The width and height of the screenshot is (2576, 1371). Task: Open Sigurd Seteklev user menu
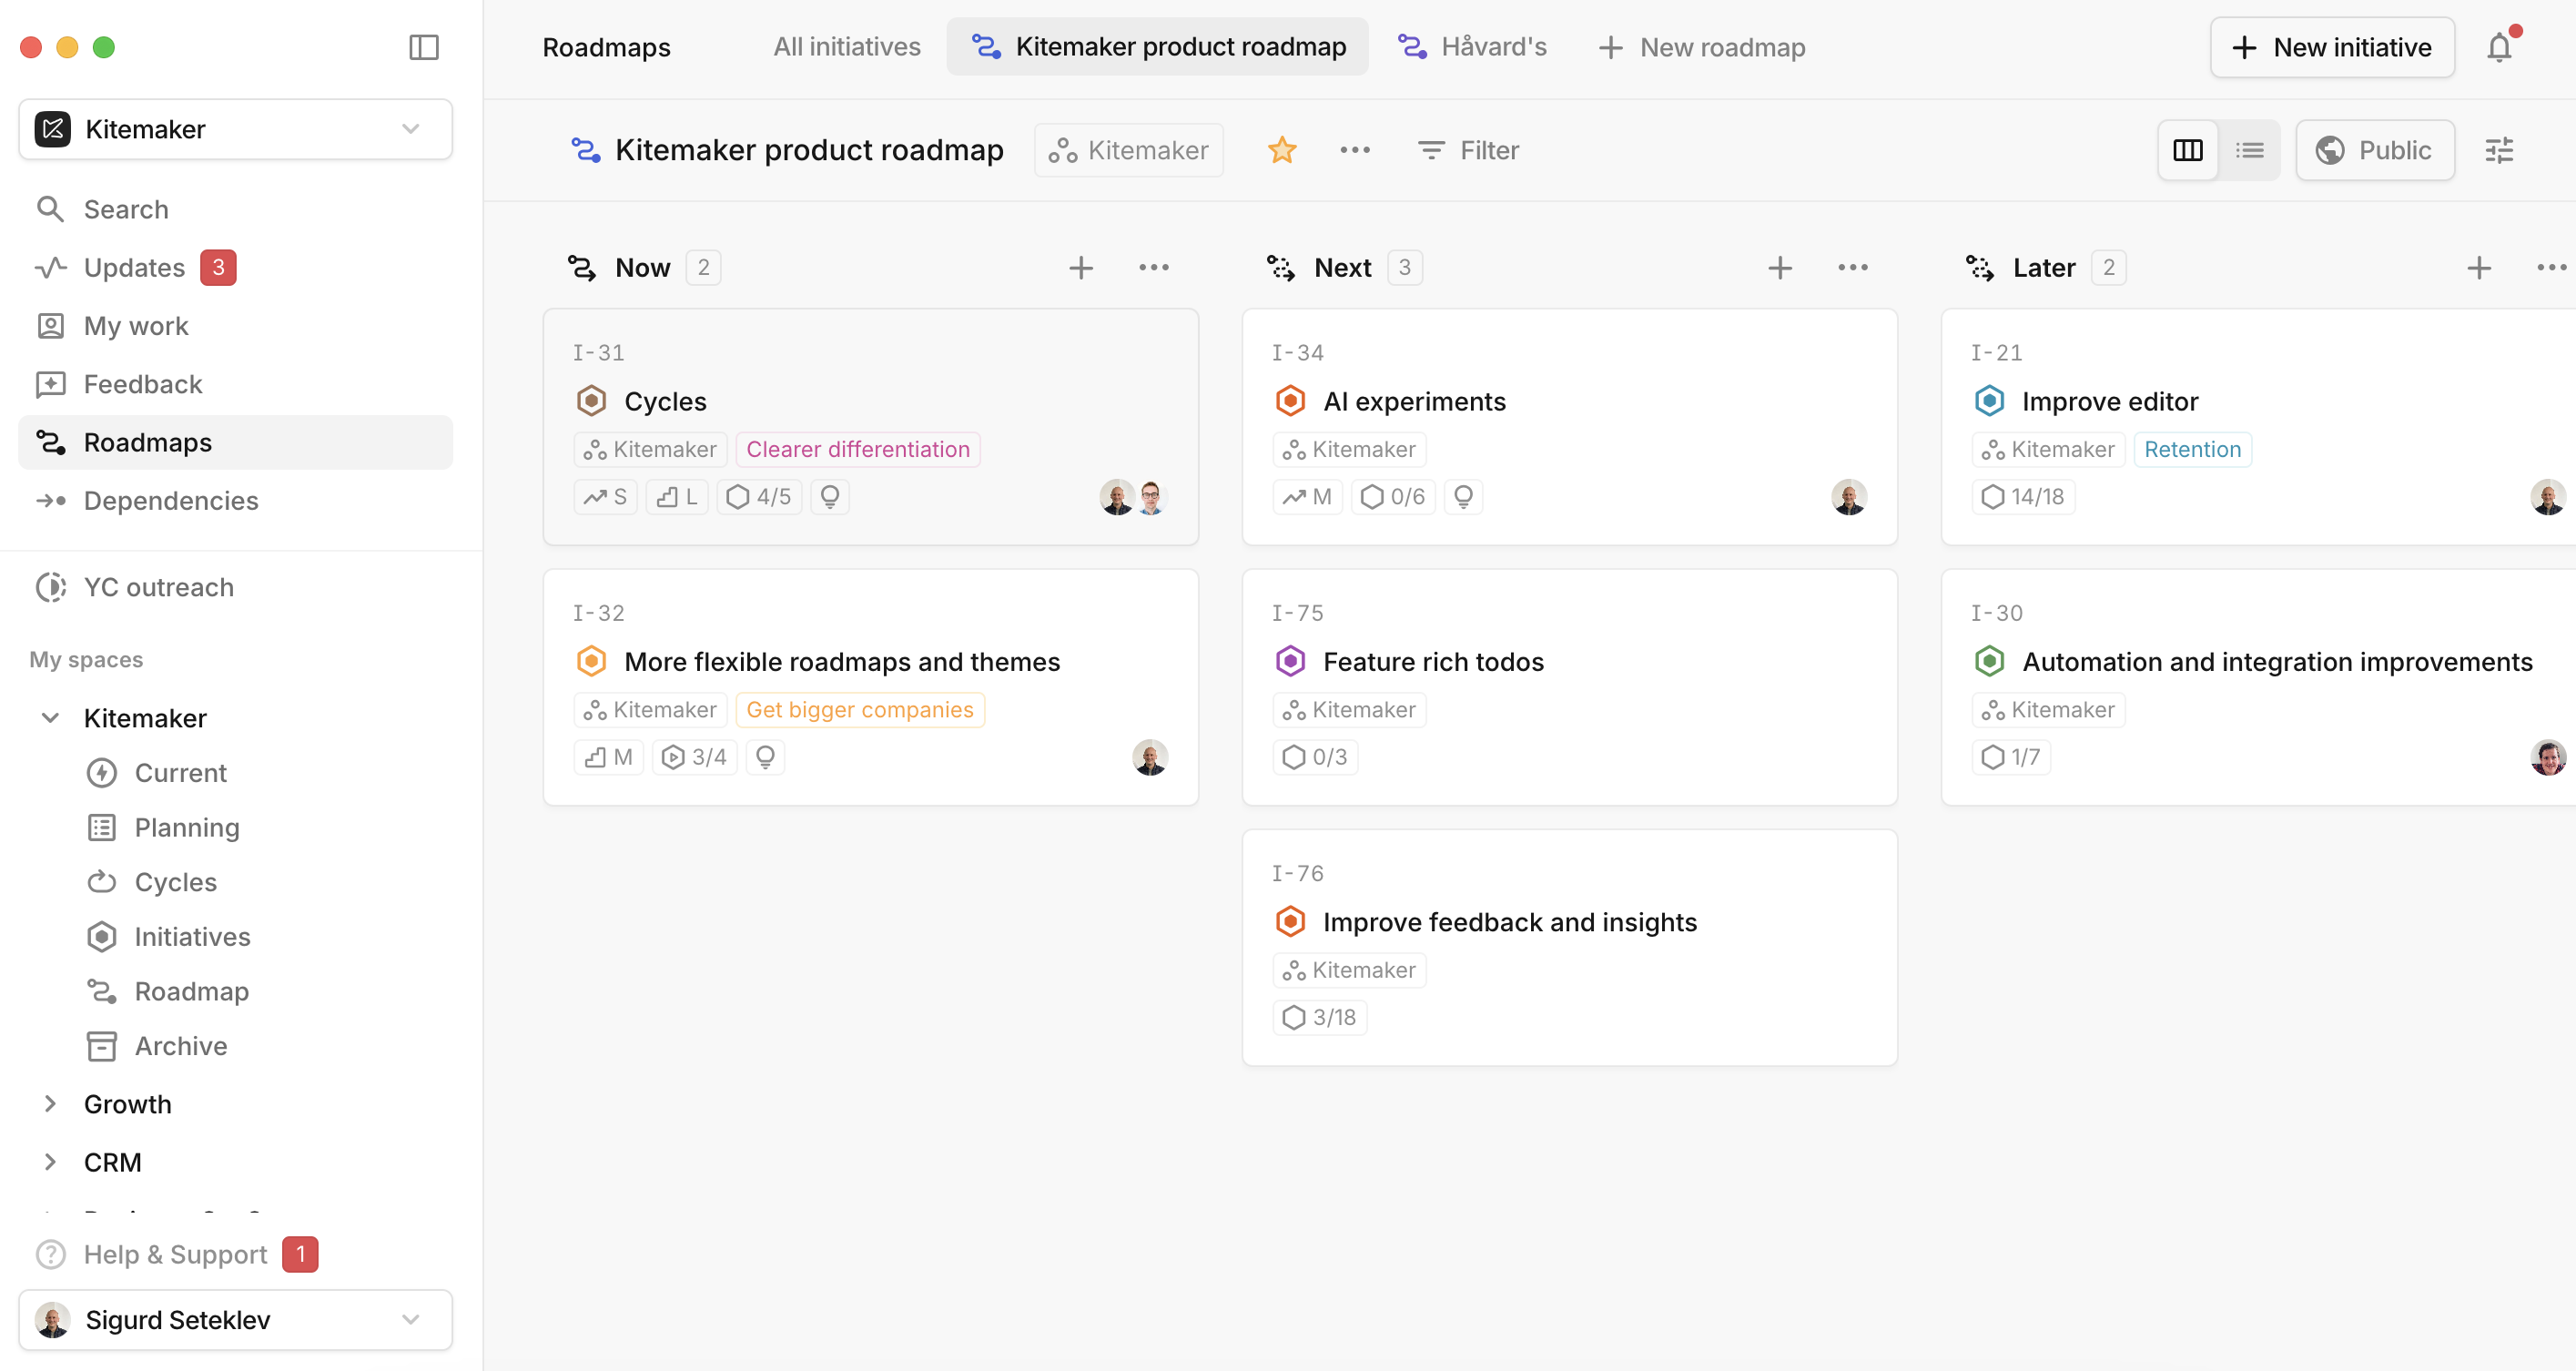click(x=235, y=1320)
